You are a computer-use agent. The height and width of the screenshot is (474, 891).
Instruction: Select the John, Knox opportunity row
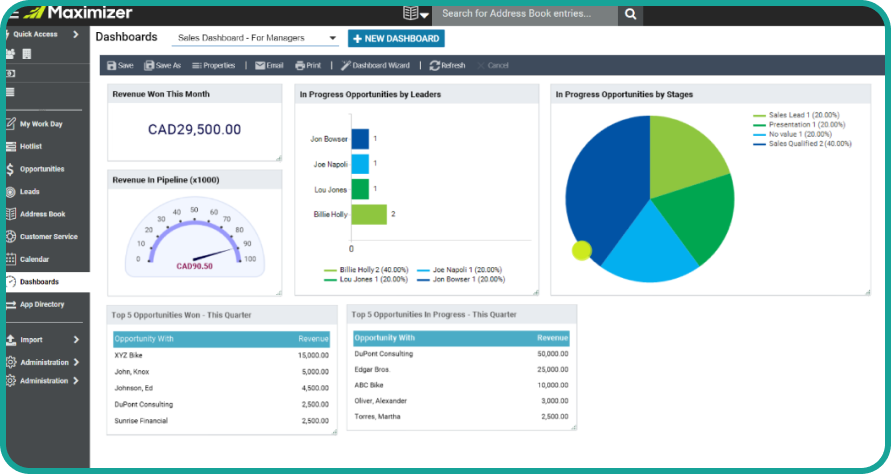222,372
